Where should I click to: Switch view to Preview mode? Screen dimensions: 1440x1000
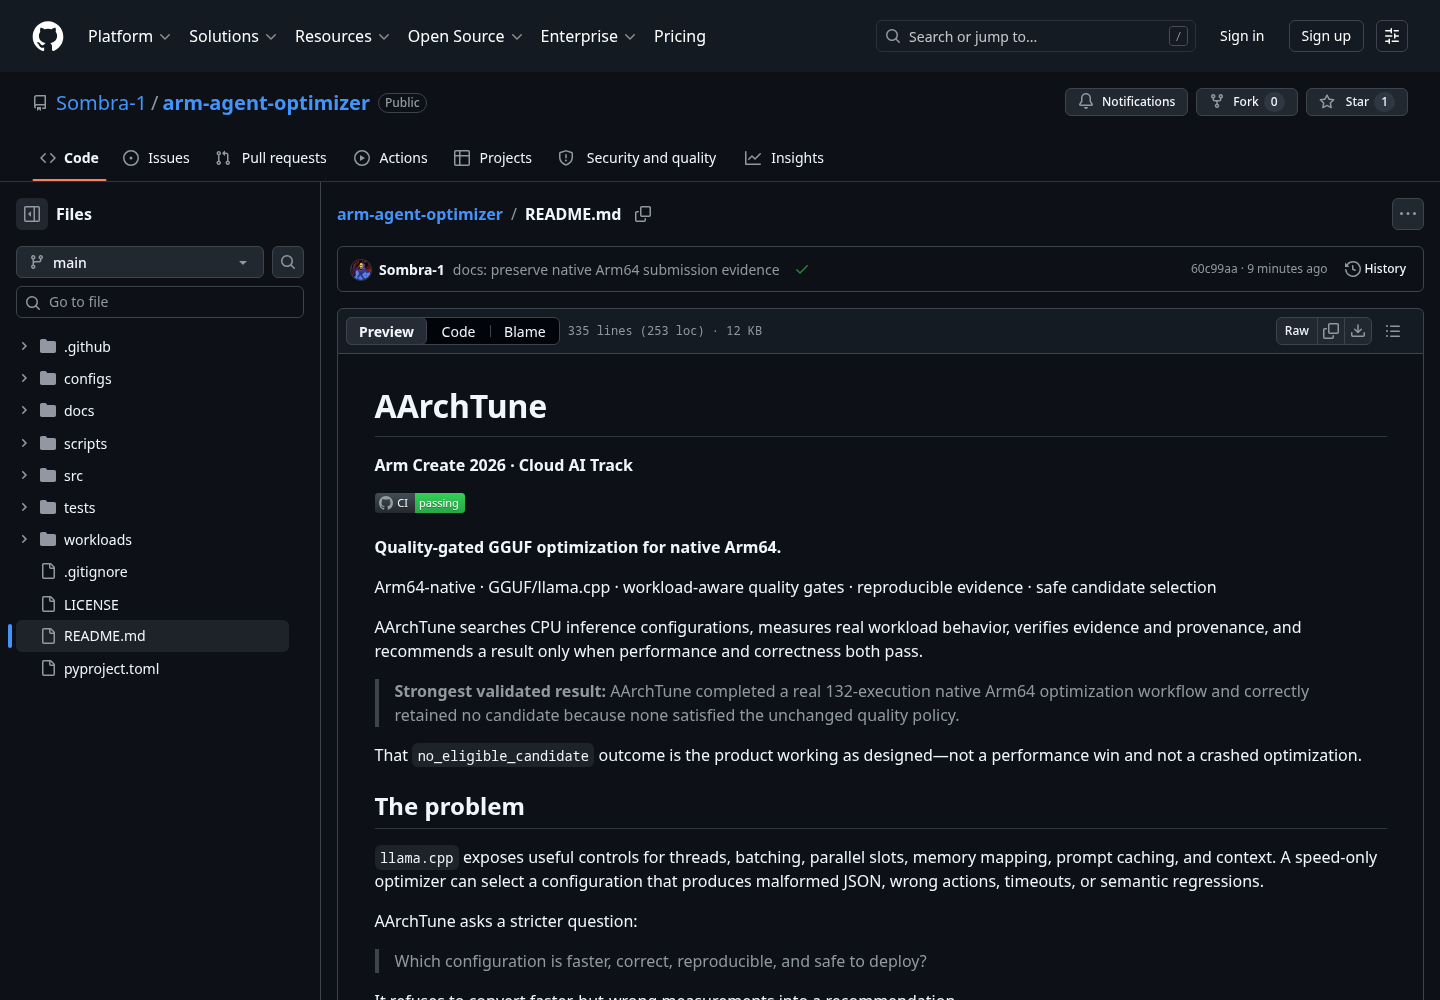pos(386,332)
